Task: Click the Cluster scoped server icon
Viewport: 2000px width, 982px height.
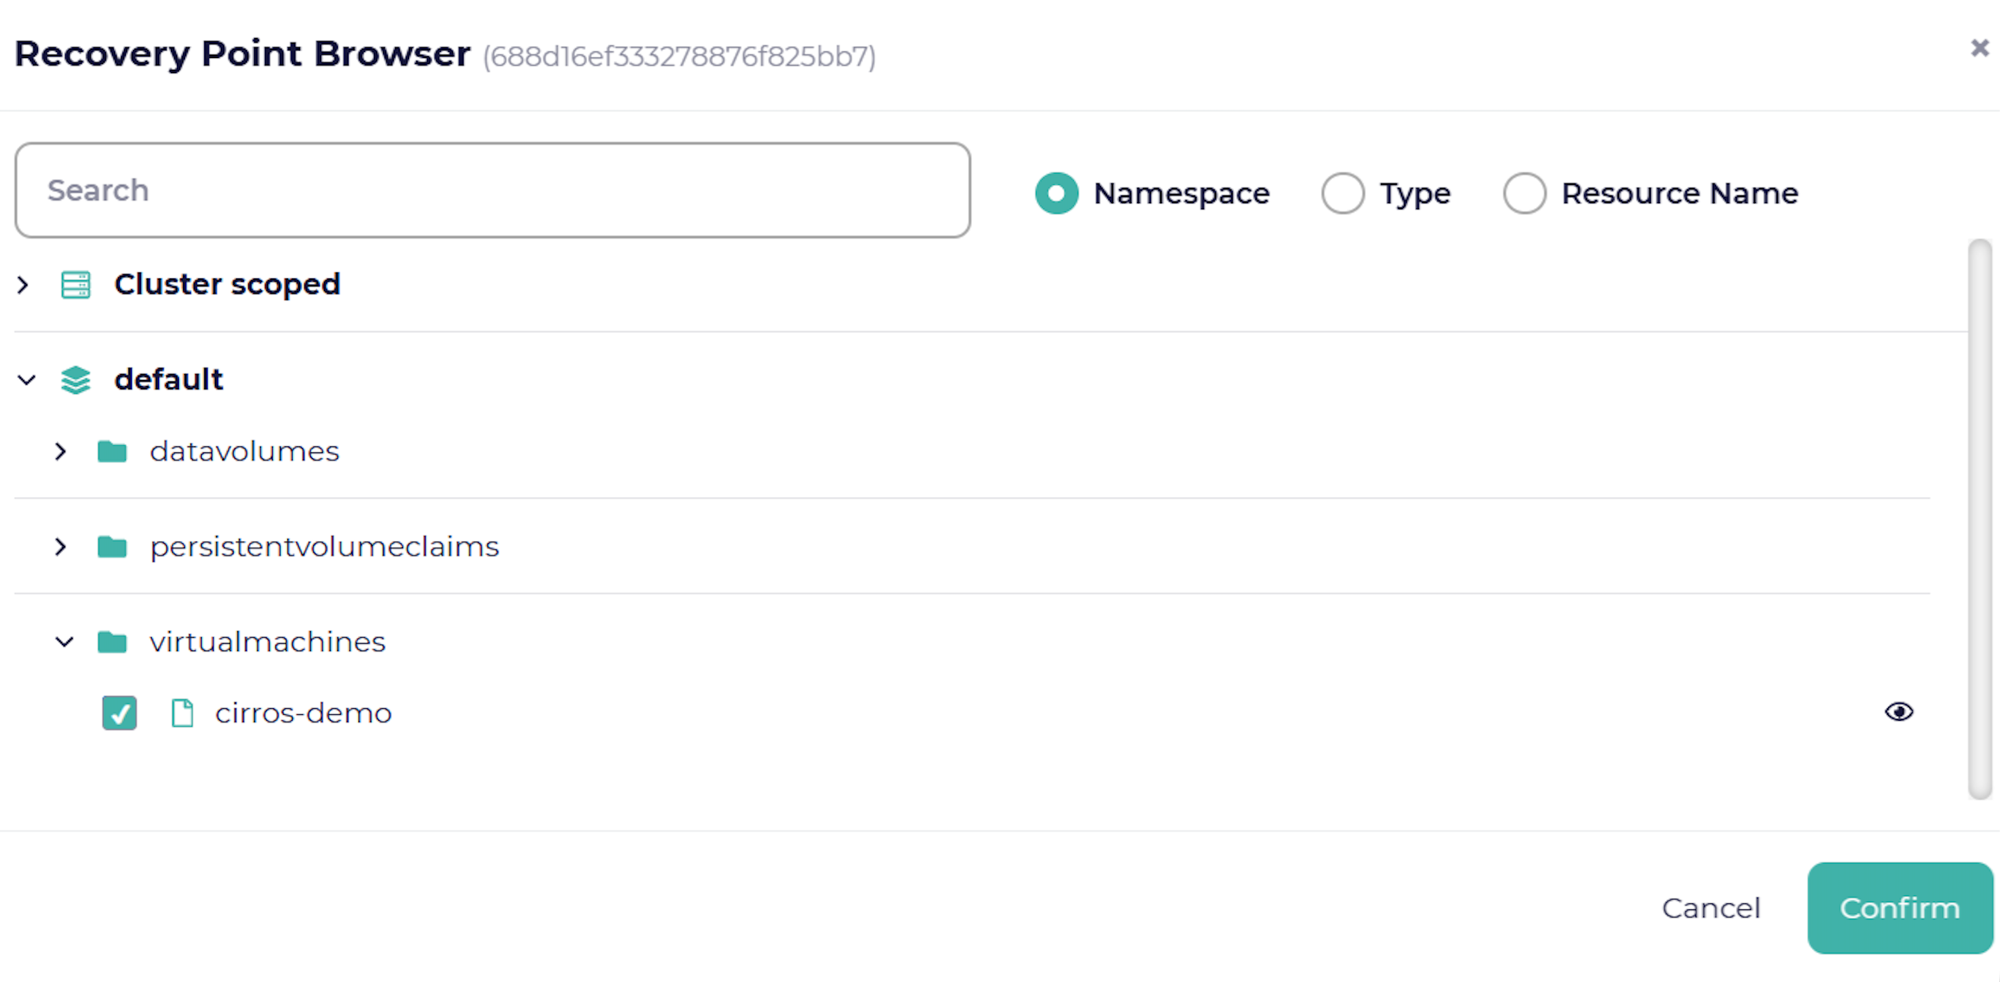Action: 76,285
